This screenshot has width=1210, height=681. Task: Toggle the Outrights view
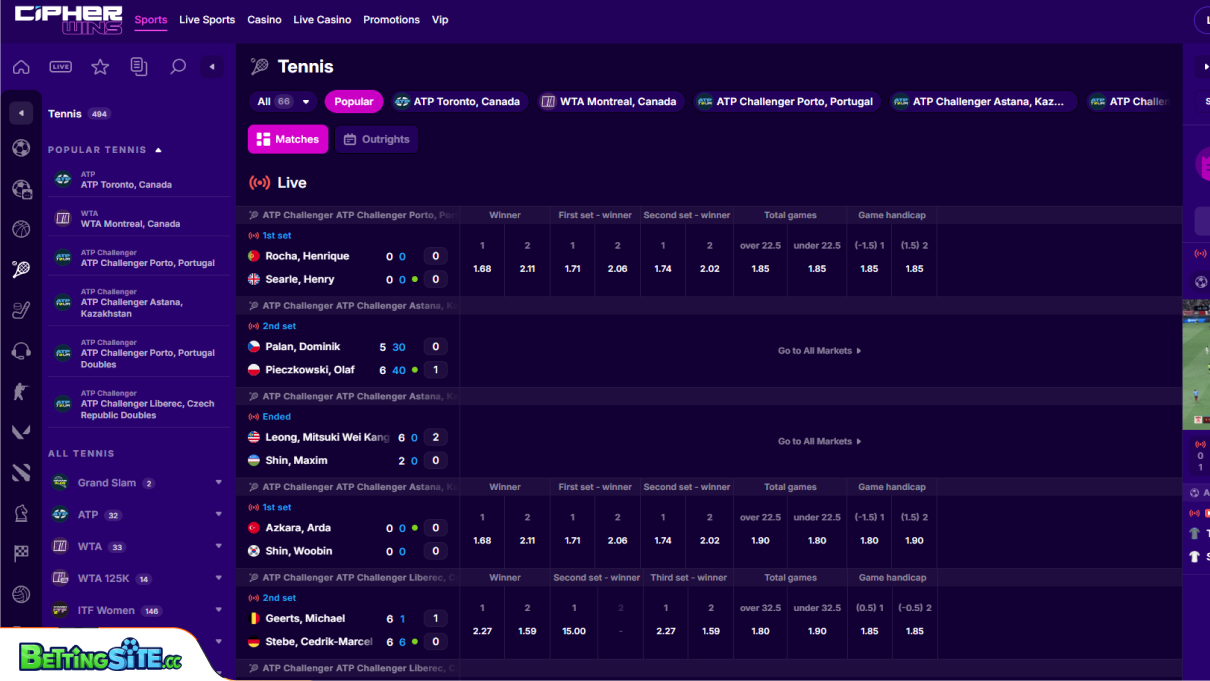pyautogui.click(x=376, y=139)
